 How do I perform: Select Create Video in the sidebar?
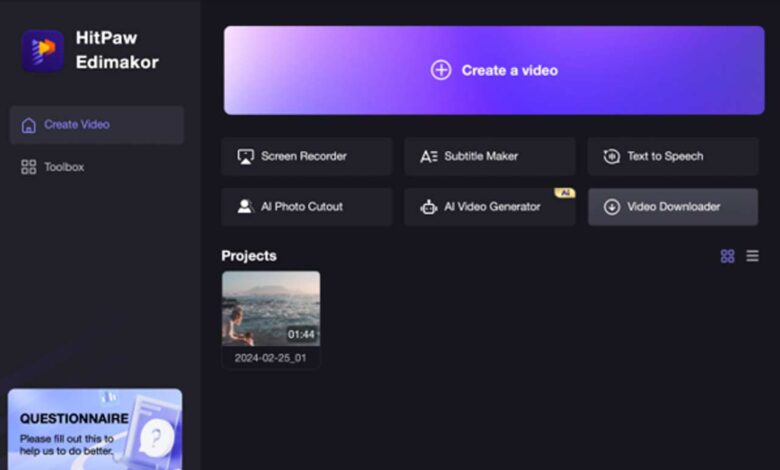click(96, 125)
